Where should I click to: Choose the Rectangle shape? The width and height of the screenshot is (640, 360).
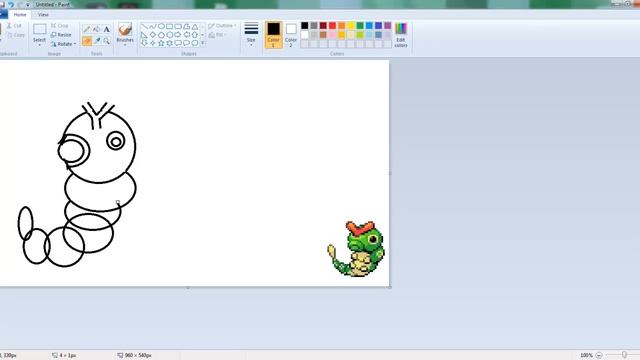click(x=169, y=27)
